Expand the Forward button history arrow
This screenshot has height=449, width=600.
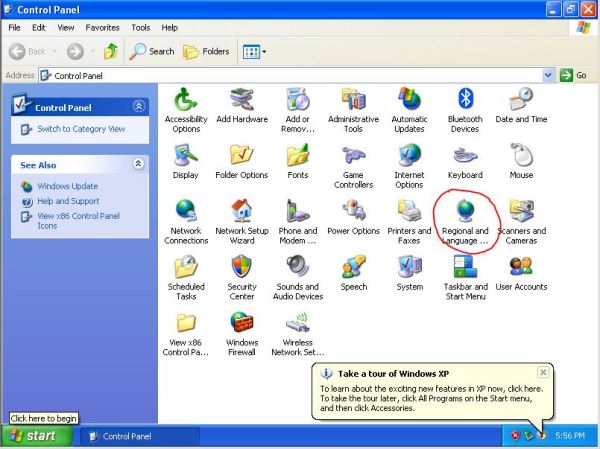(93, 52)
